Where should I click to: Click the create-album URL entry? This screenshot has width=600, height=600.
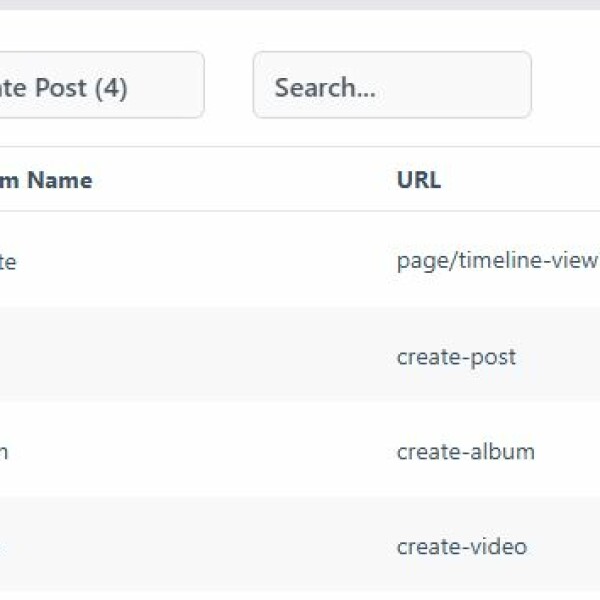[465, 451]
